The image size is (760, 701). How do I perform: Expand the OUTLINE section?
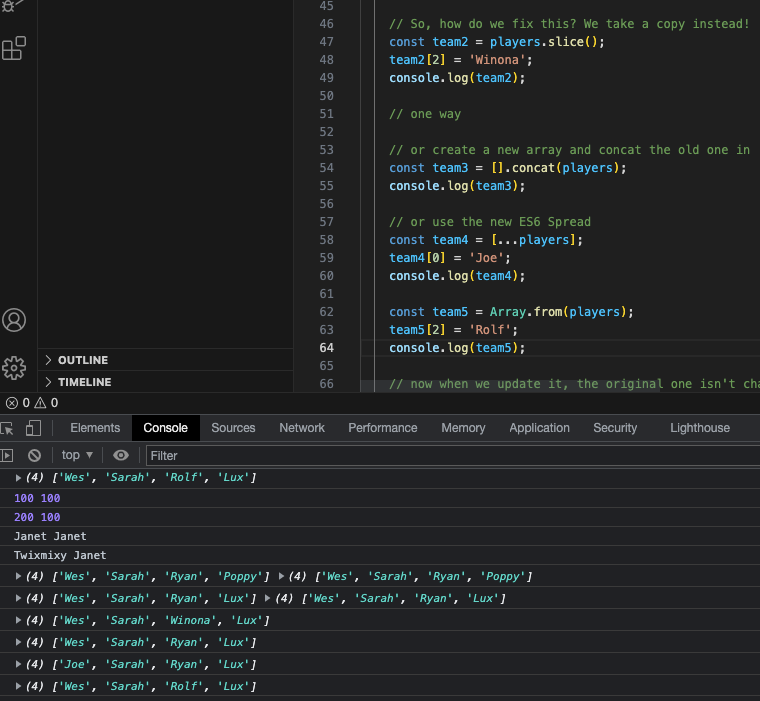tap(83, 360)
